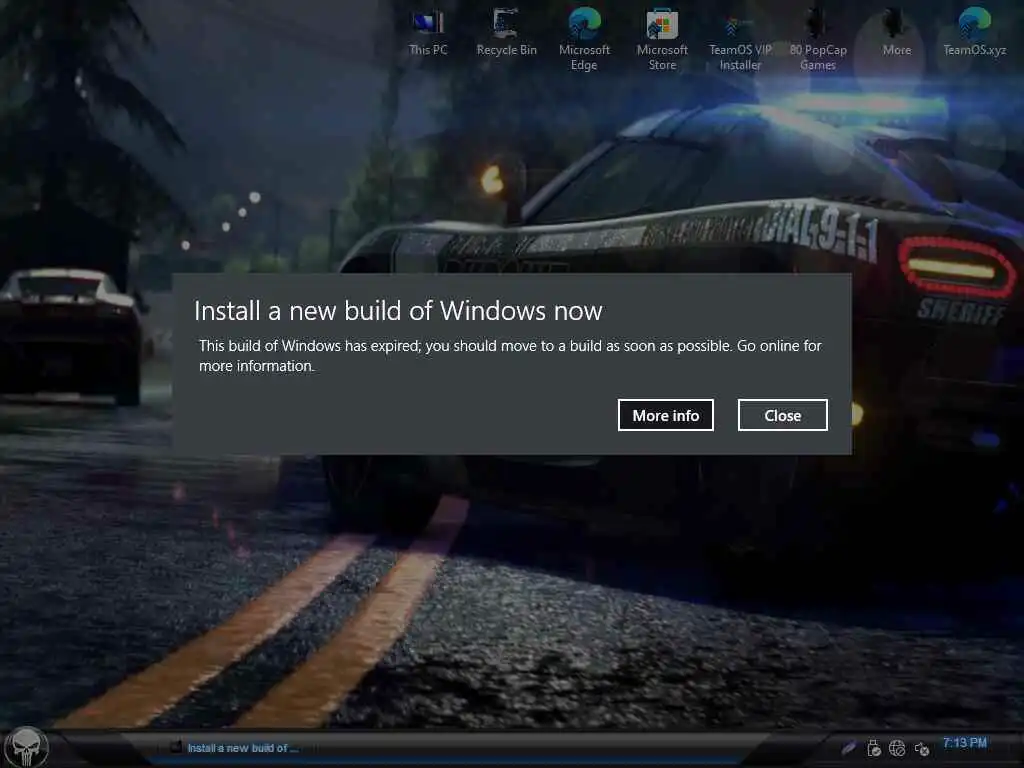Click the 7:13 PM taskbar clock
1024x768 pixels.
(x=965, y=743)
